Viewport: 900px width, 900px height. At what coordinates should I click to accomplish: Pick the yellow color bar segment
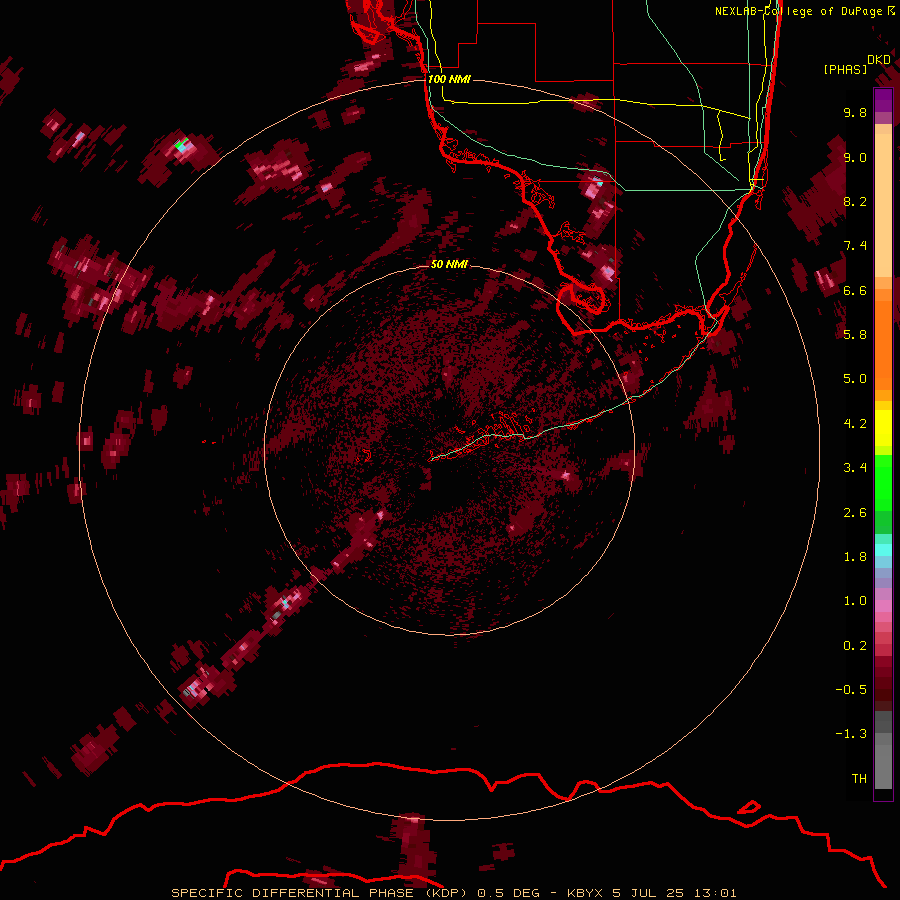pos(883,427)
